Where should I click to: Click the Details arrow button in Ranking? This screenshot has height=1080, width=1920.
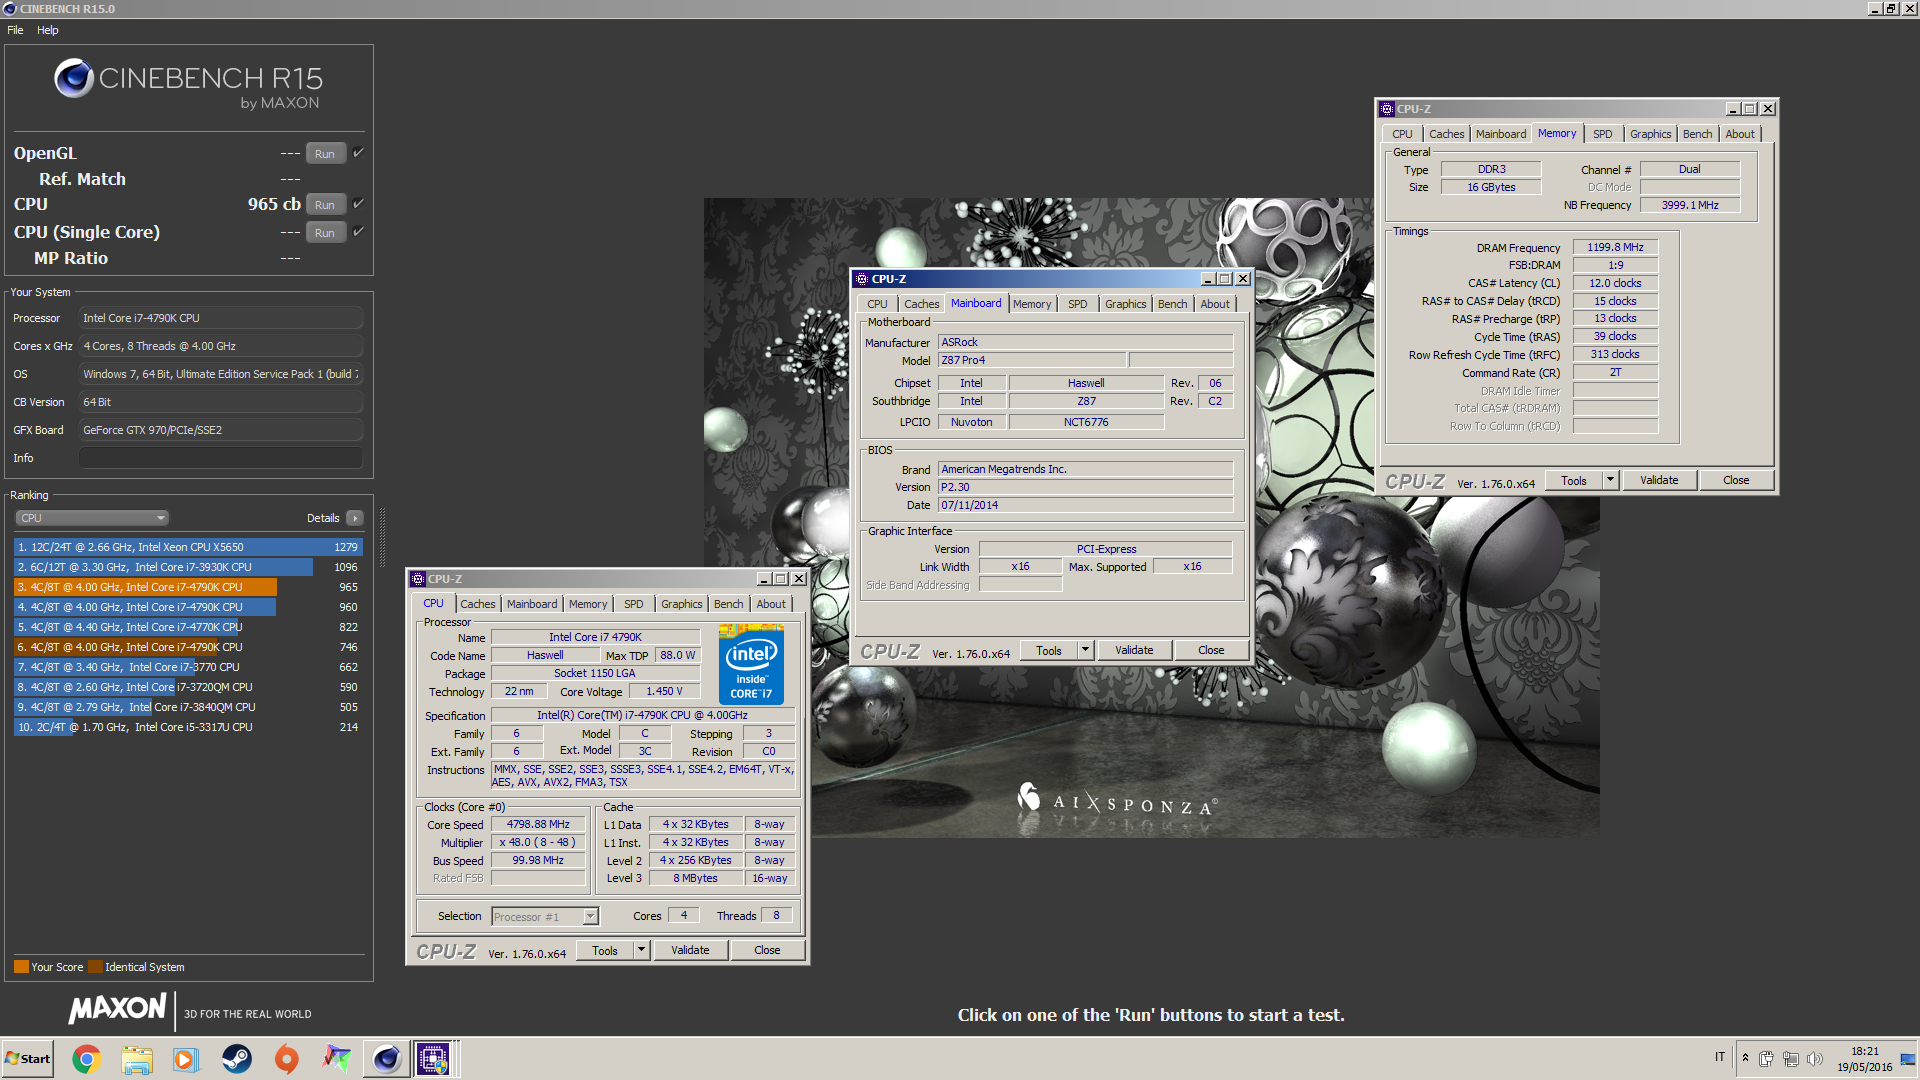tap(354, 518)
